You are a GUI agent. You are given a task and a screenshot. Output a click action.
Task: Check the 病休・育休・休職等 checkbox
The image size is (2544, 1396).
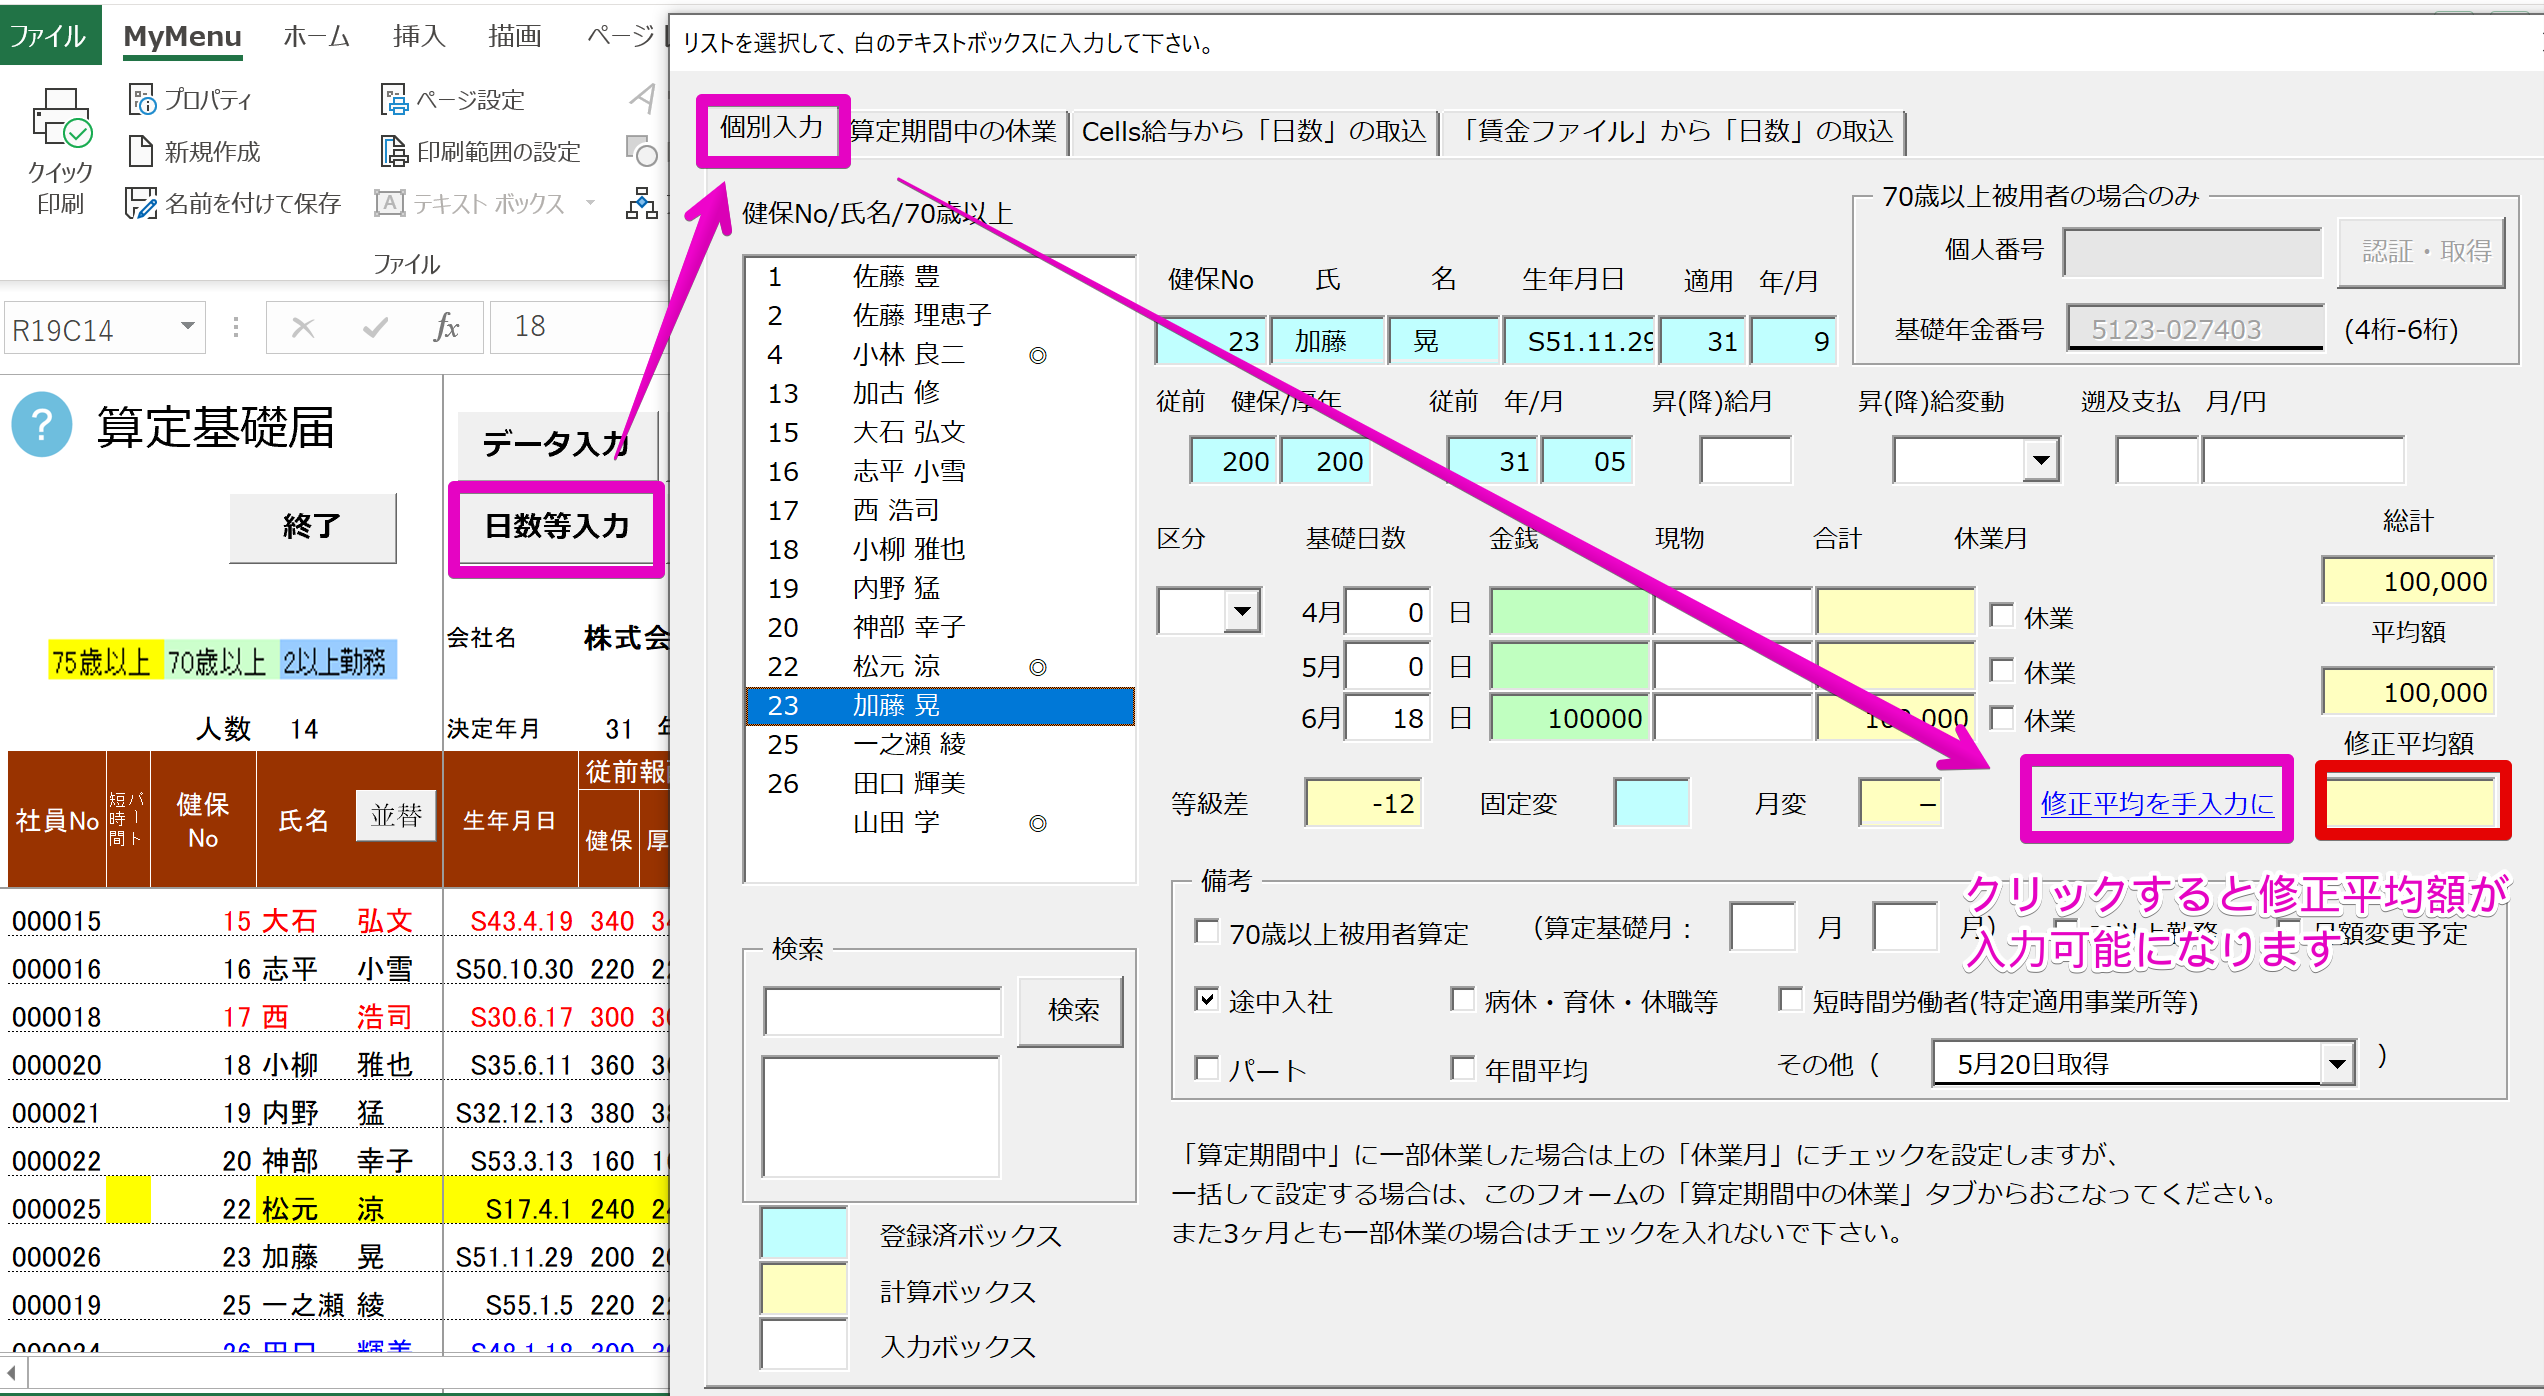[1463, 999]
